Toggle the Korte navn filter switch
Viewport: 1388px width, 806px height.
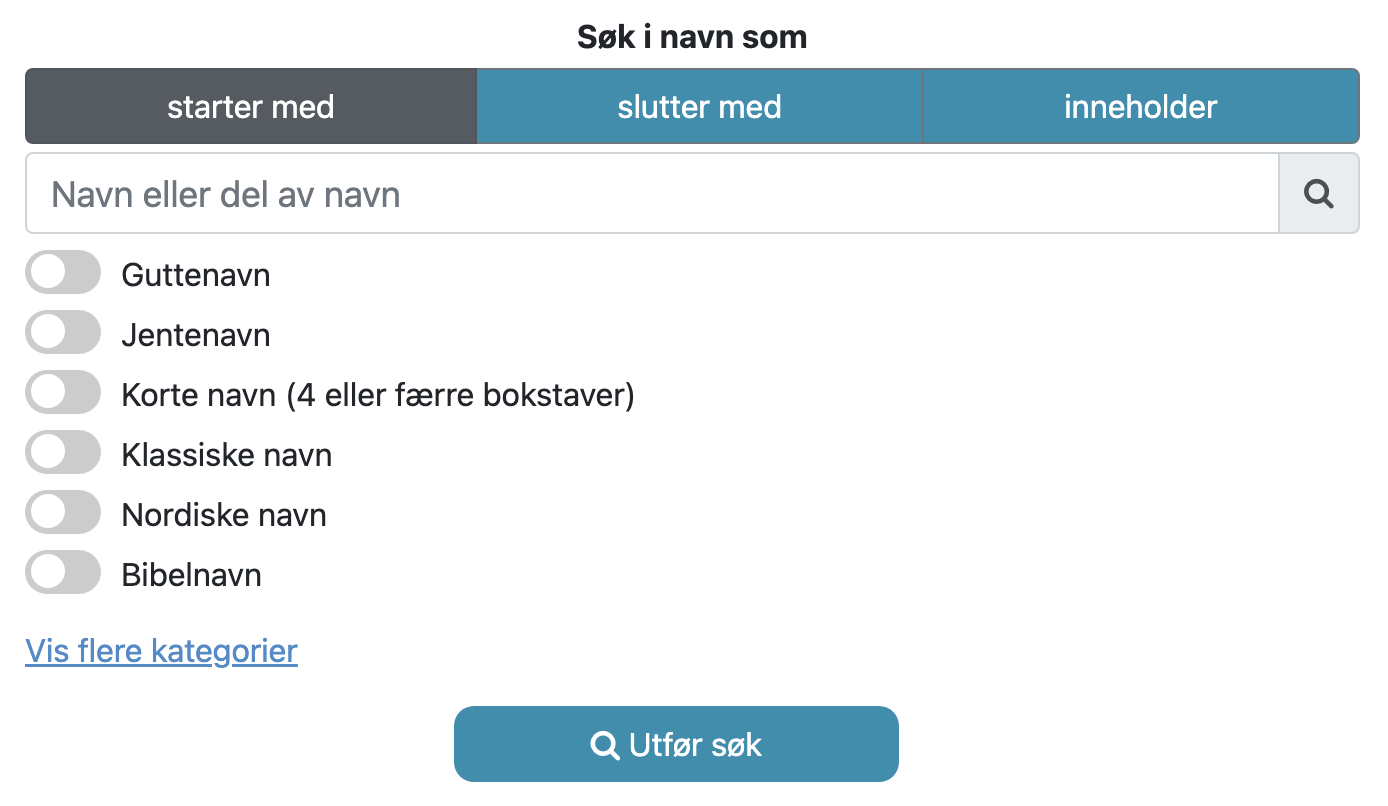pyautogui.click(x=63, y=392)
